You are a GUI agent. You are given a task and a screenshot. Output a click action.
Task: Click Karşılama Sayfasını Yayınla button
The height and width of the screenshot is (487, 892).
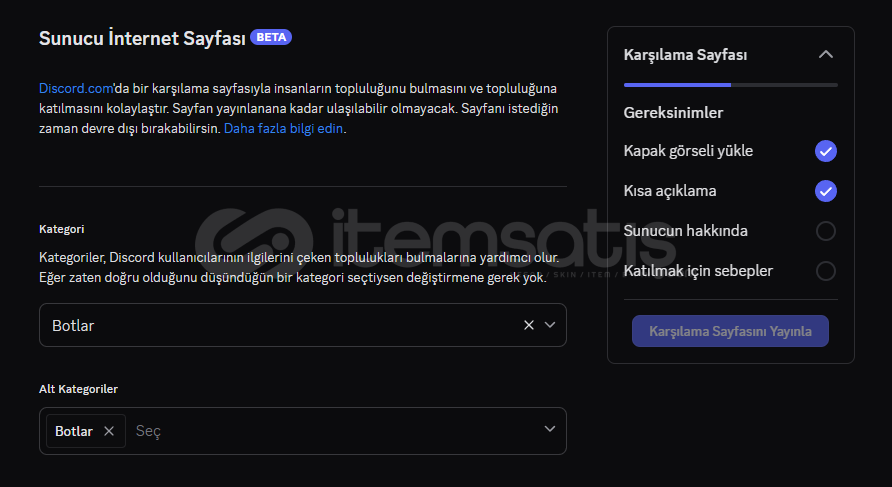(x=730, y=331)
